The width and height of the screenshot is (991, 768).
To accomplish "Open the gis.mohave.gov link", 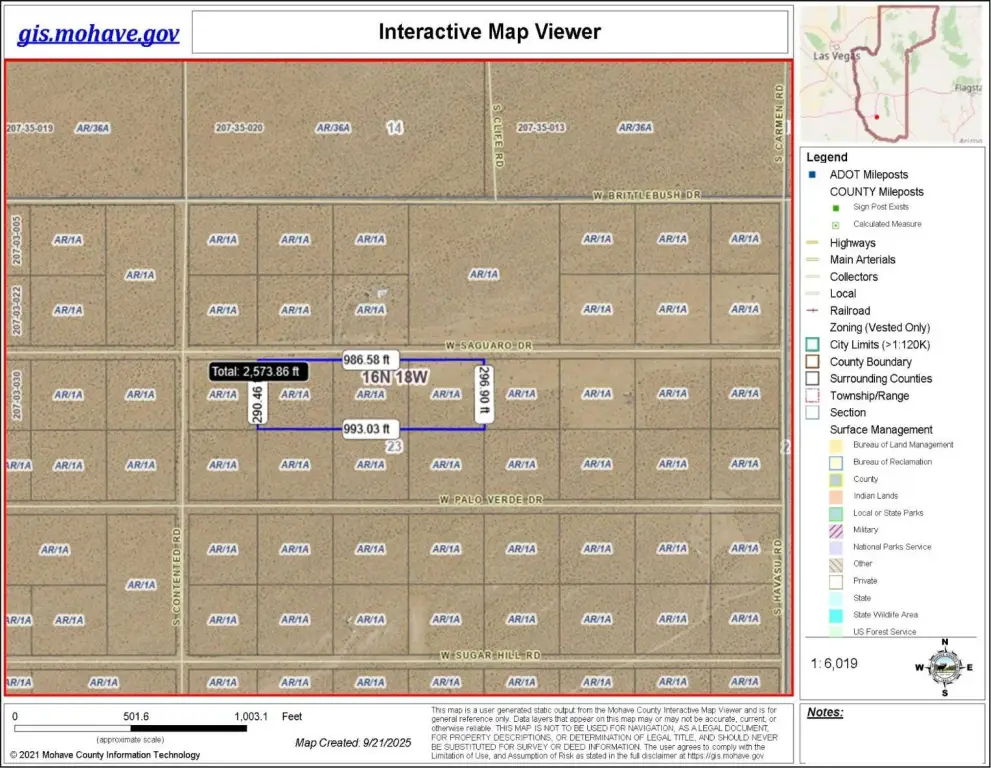I will click(x=98, y=34).
